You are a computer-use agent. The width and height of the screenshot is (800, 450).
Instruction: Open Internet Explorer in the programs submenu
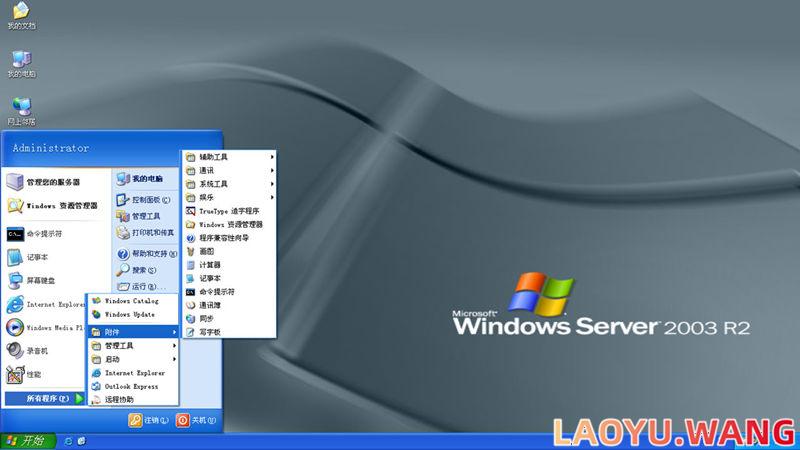[x=133, y=373]
